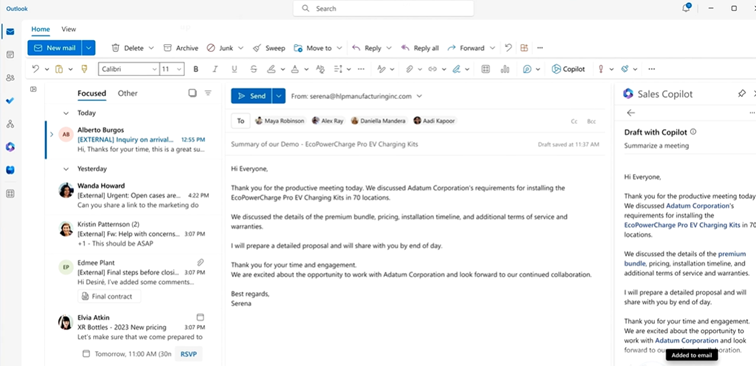756x366 pixels.
Task: Select the Maya Robinson recipient chip
Action: tap(280, 121)
